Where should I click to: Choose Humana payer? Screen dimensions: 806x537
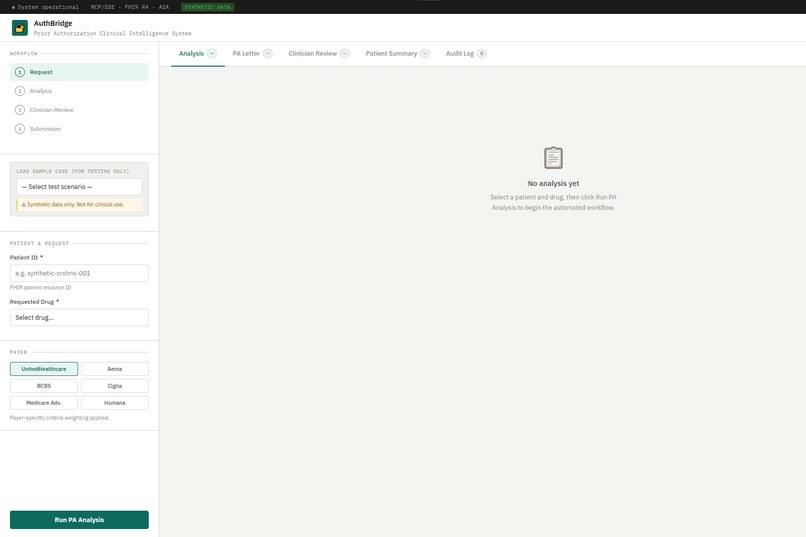pyautogui.click(x=115, y=403)
